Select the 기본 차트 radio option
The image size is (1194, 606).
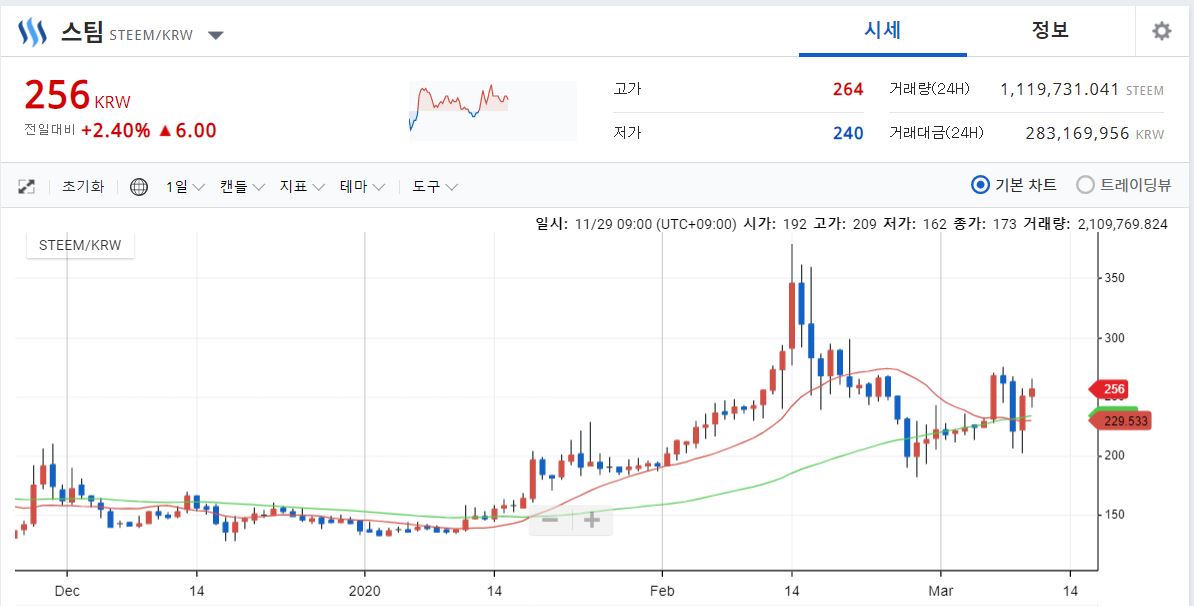tap(1014, 185)
